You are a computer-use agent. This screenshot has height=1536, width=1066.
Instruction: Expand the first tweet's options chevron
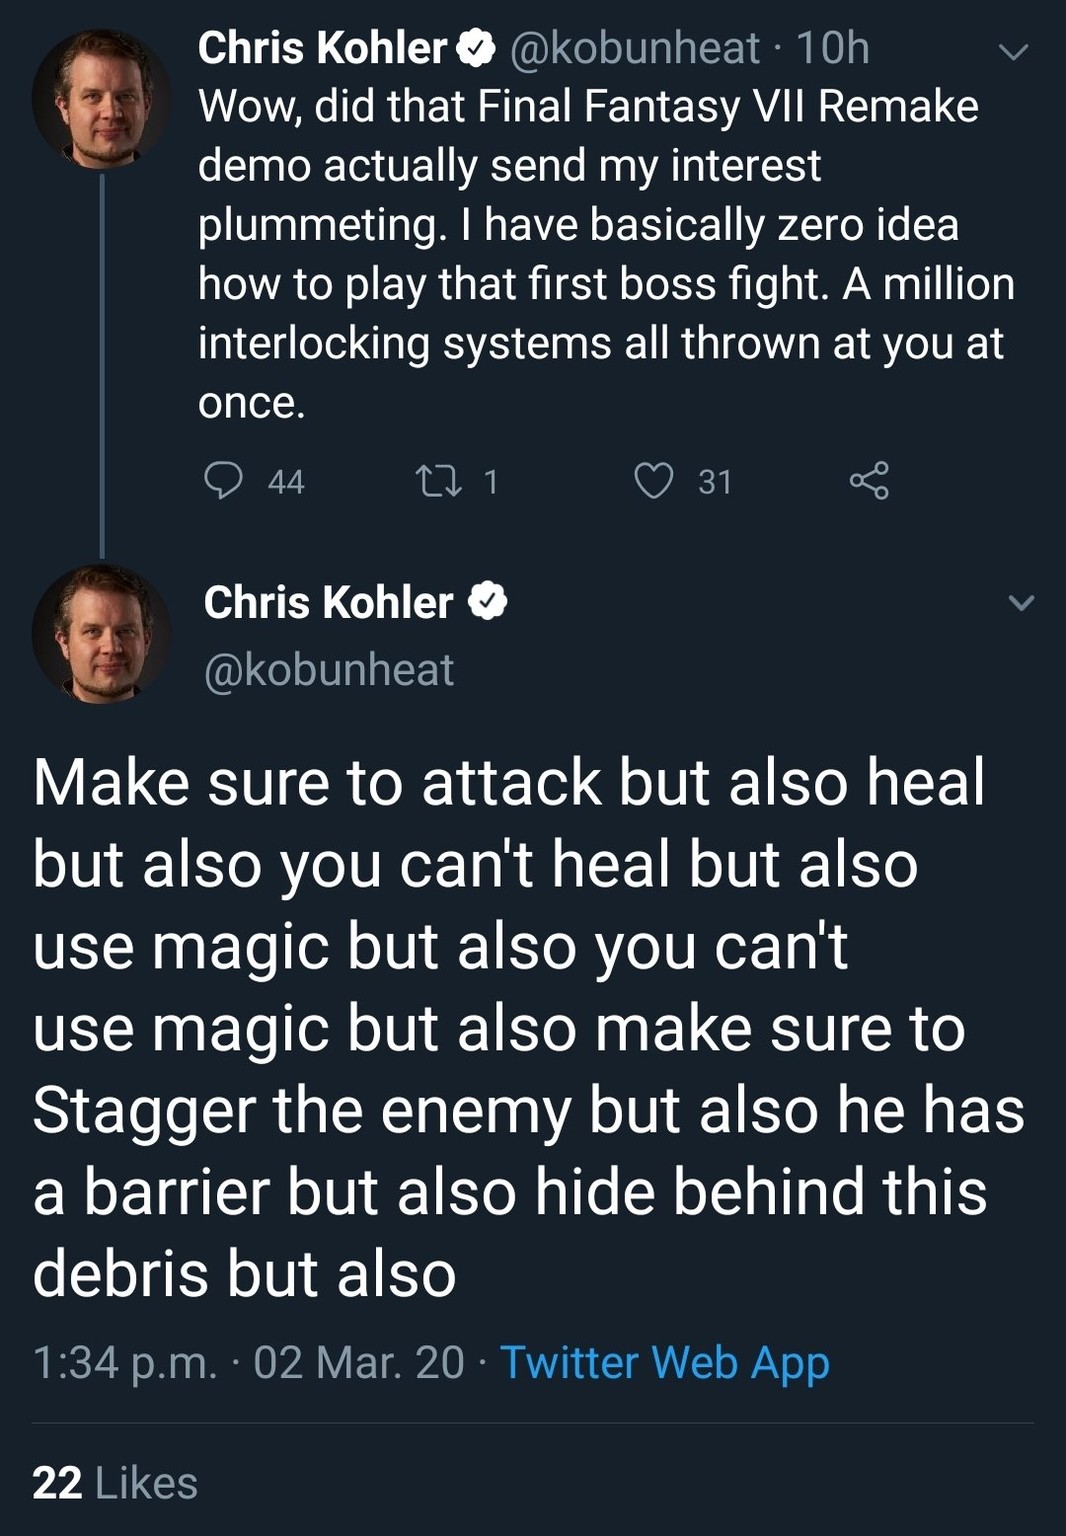[x=1013, y=52]
